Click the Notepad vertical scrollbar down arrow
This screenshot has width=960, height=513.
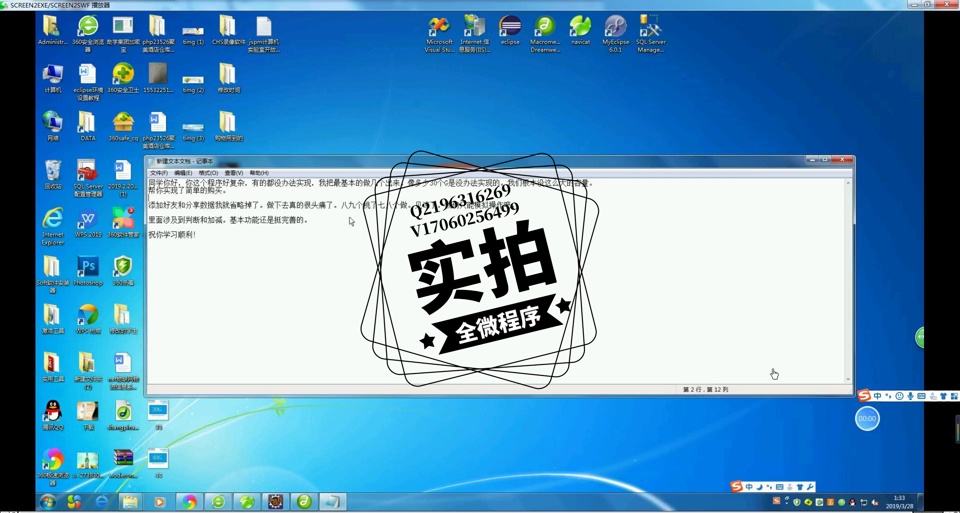[x=848, y=379]
